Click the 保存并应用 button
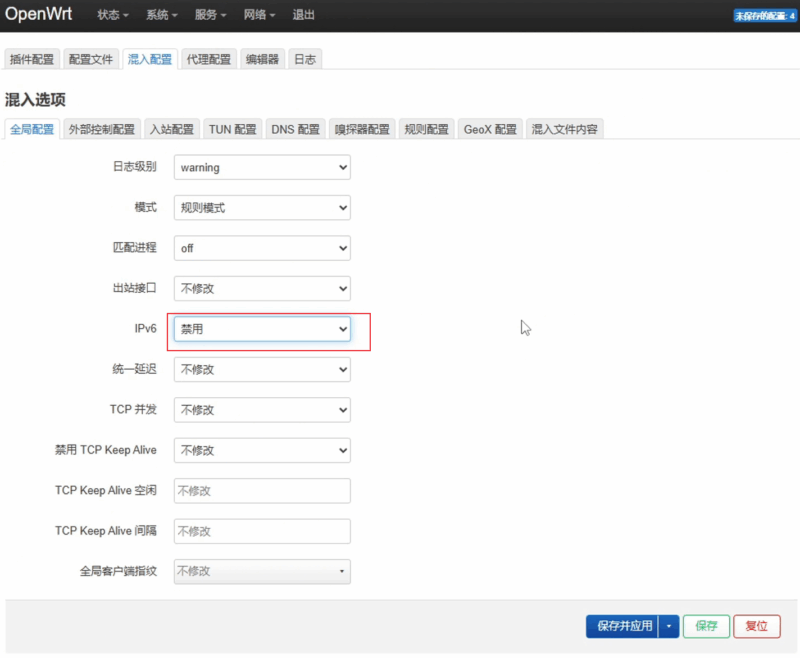Screen dimensions: 800x658 [x=623, y=626]
